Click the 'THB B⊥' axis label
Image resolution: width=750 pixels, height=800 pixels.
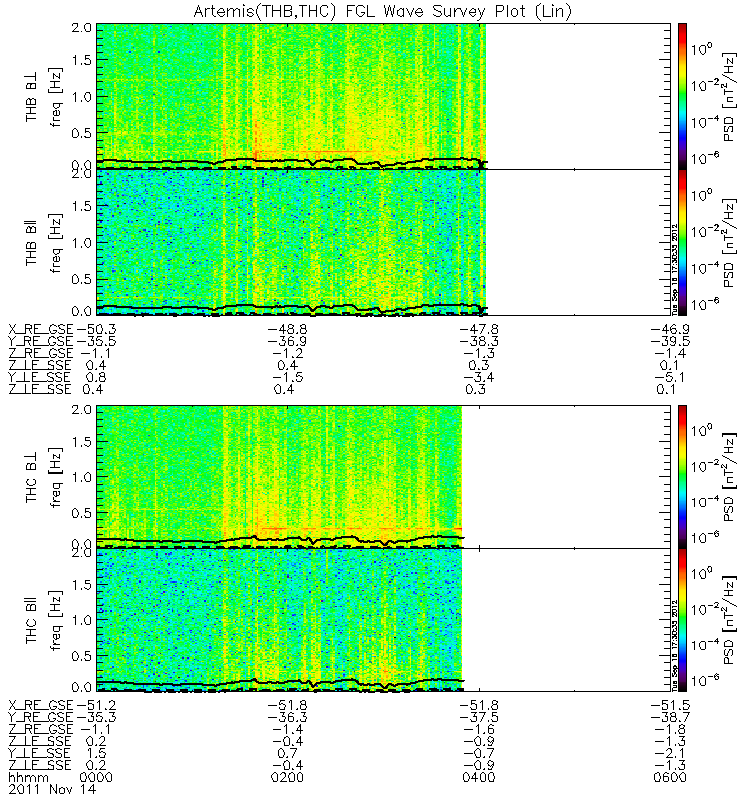click(x=31, y=99)
